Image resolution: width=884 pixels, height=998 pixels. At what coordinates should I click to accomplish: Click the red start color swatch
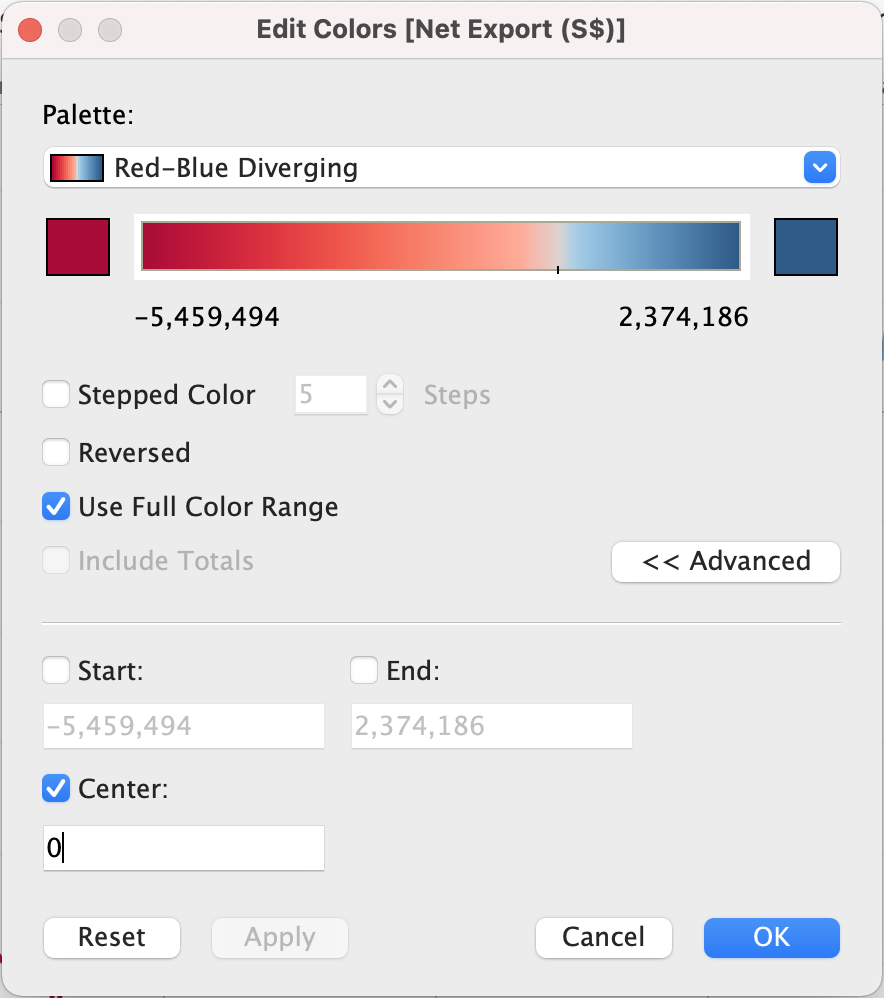[x=78, y=247]
